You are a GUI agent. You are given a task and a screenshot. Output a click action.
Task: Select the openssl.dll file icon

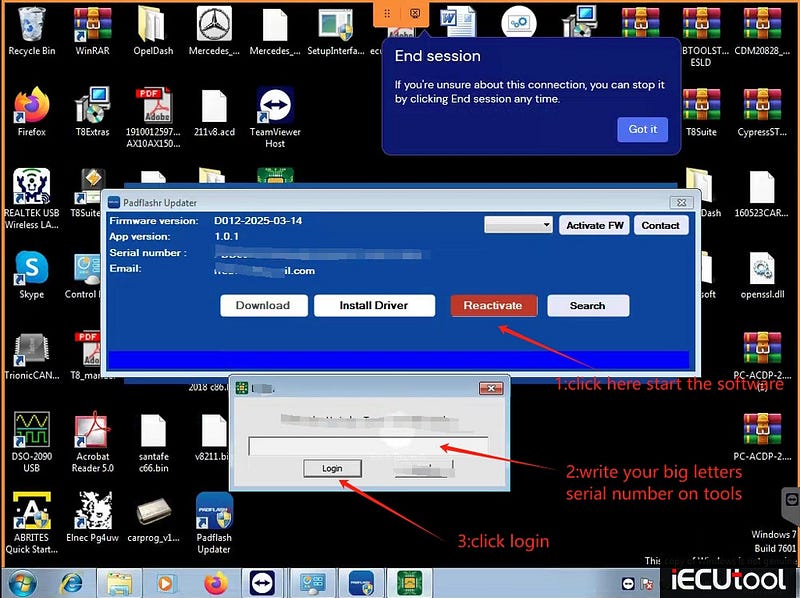pyautogui.click(x=762, y=275)
